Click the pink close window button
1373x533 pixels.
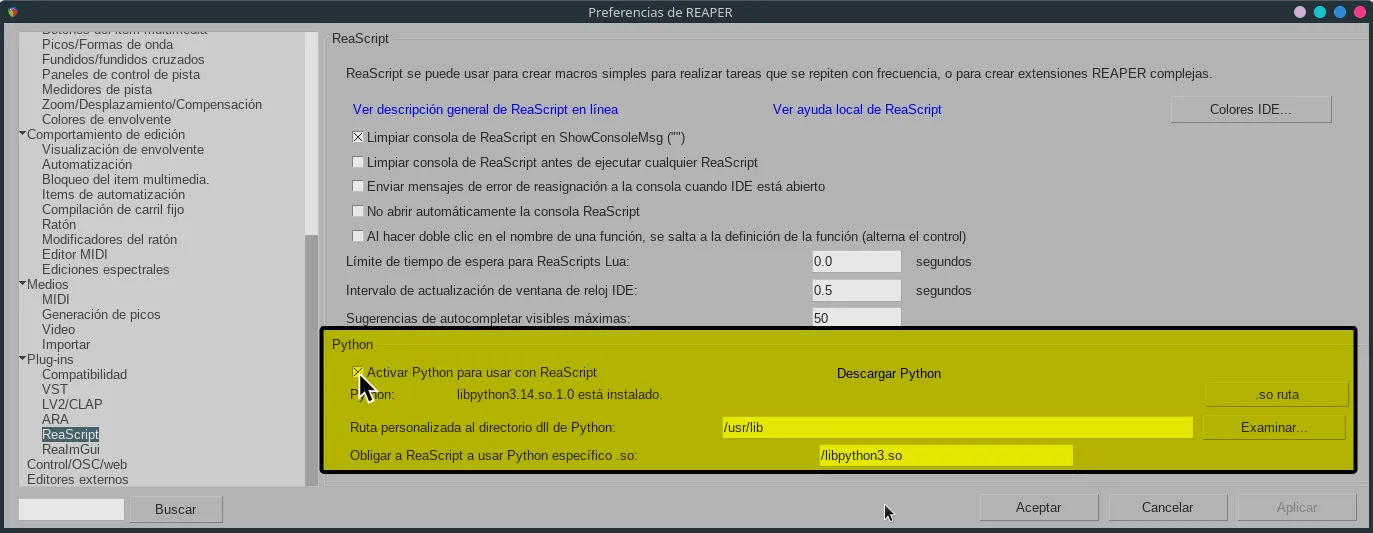click(1359, 12)
